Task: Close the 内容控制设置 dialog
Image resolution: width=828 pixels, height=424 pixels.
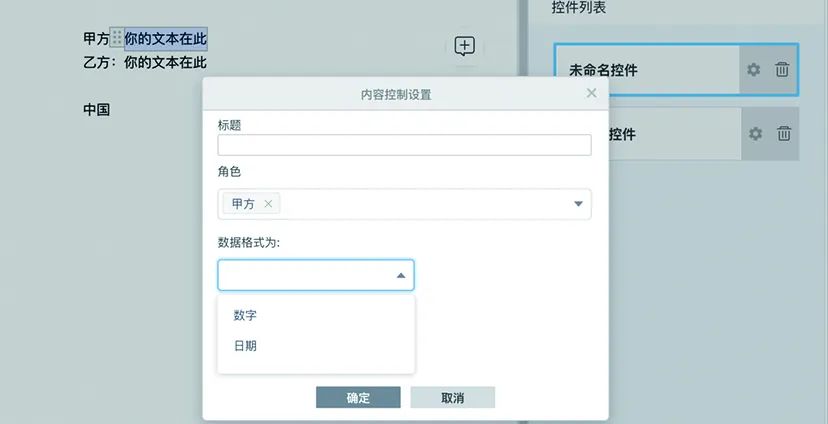Action: pyautogui.click(x=591, y=93)
